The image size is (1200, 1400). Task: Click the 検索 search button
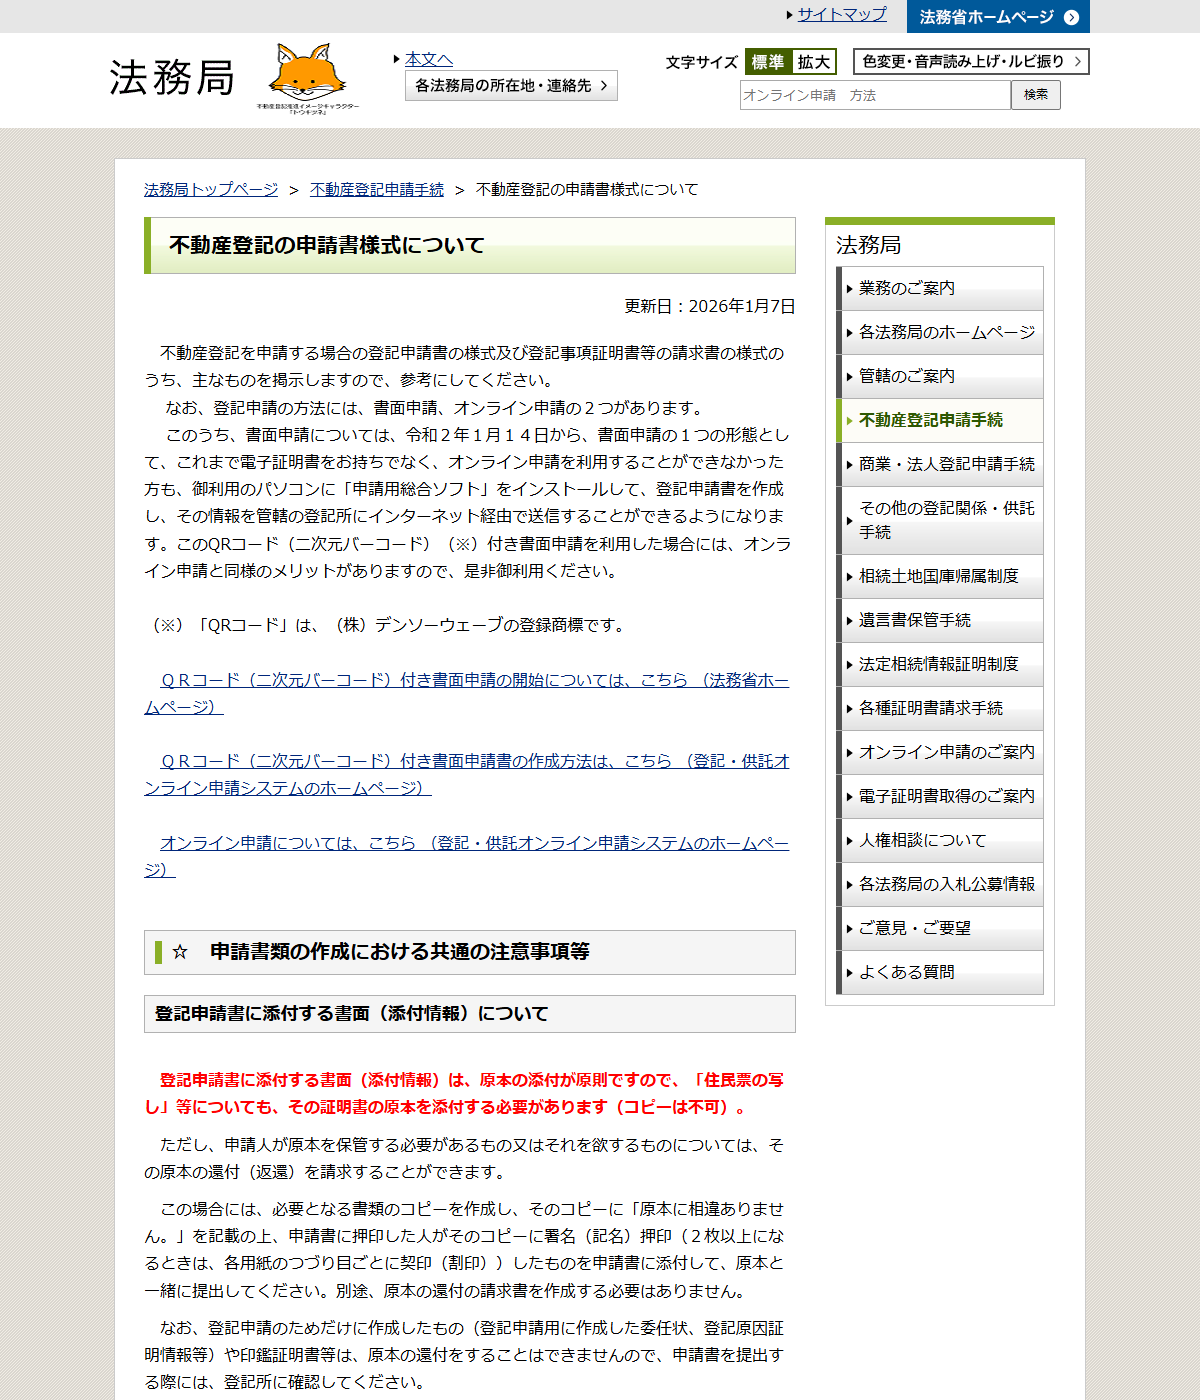coord(1036,95)
